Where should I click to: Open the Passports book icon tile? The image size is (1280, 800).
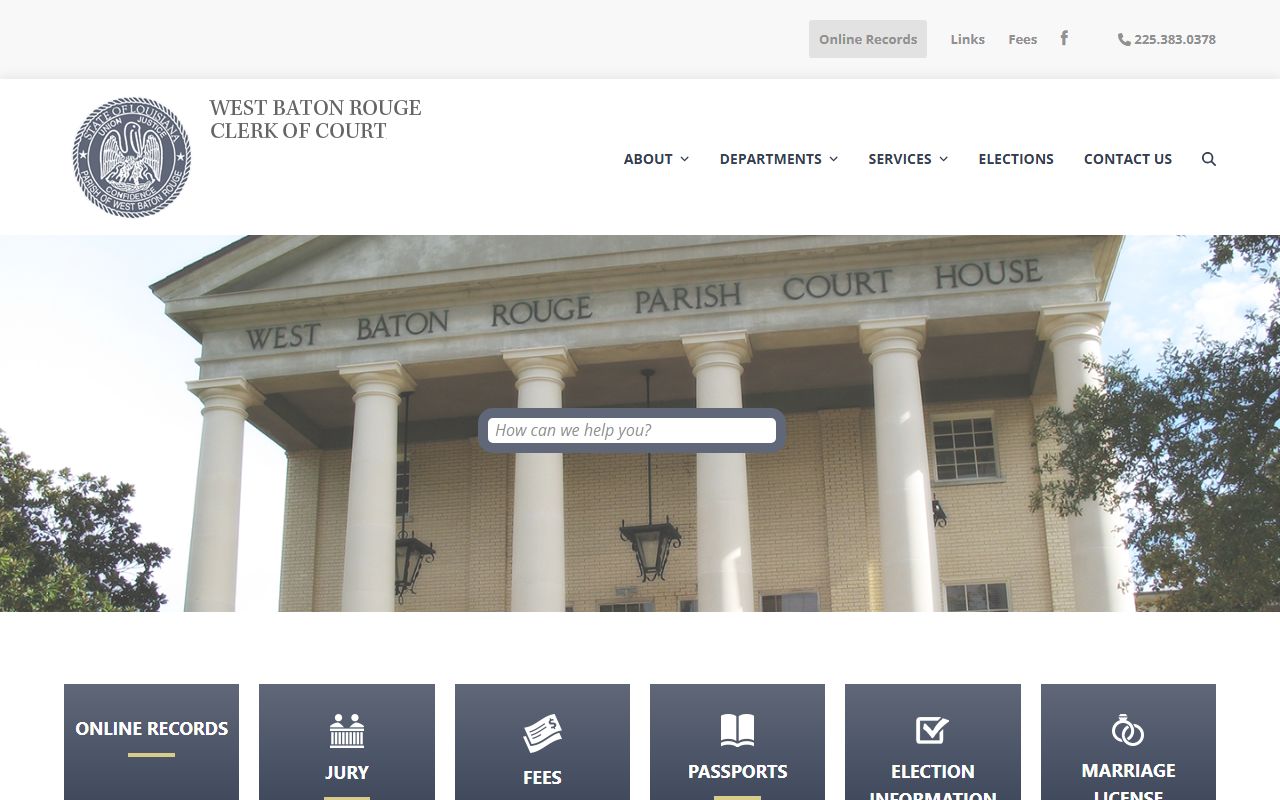pyautogui.click(x=737, y=730)
